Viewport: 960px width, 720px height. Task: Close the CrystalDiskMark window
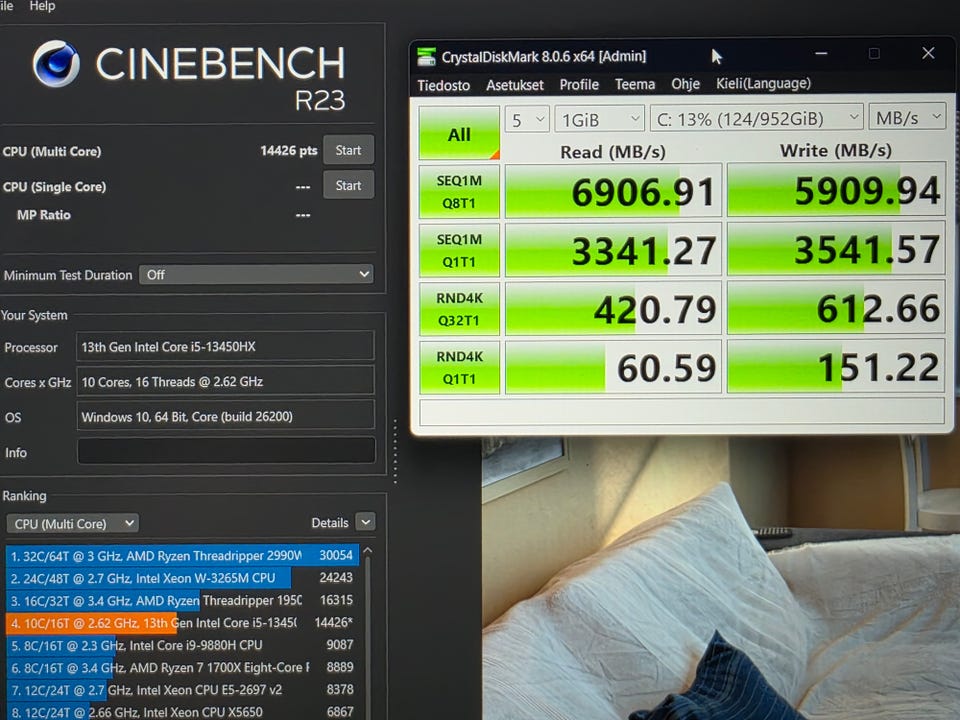coord(928,53)
